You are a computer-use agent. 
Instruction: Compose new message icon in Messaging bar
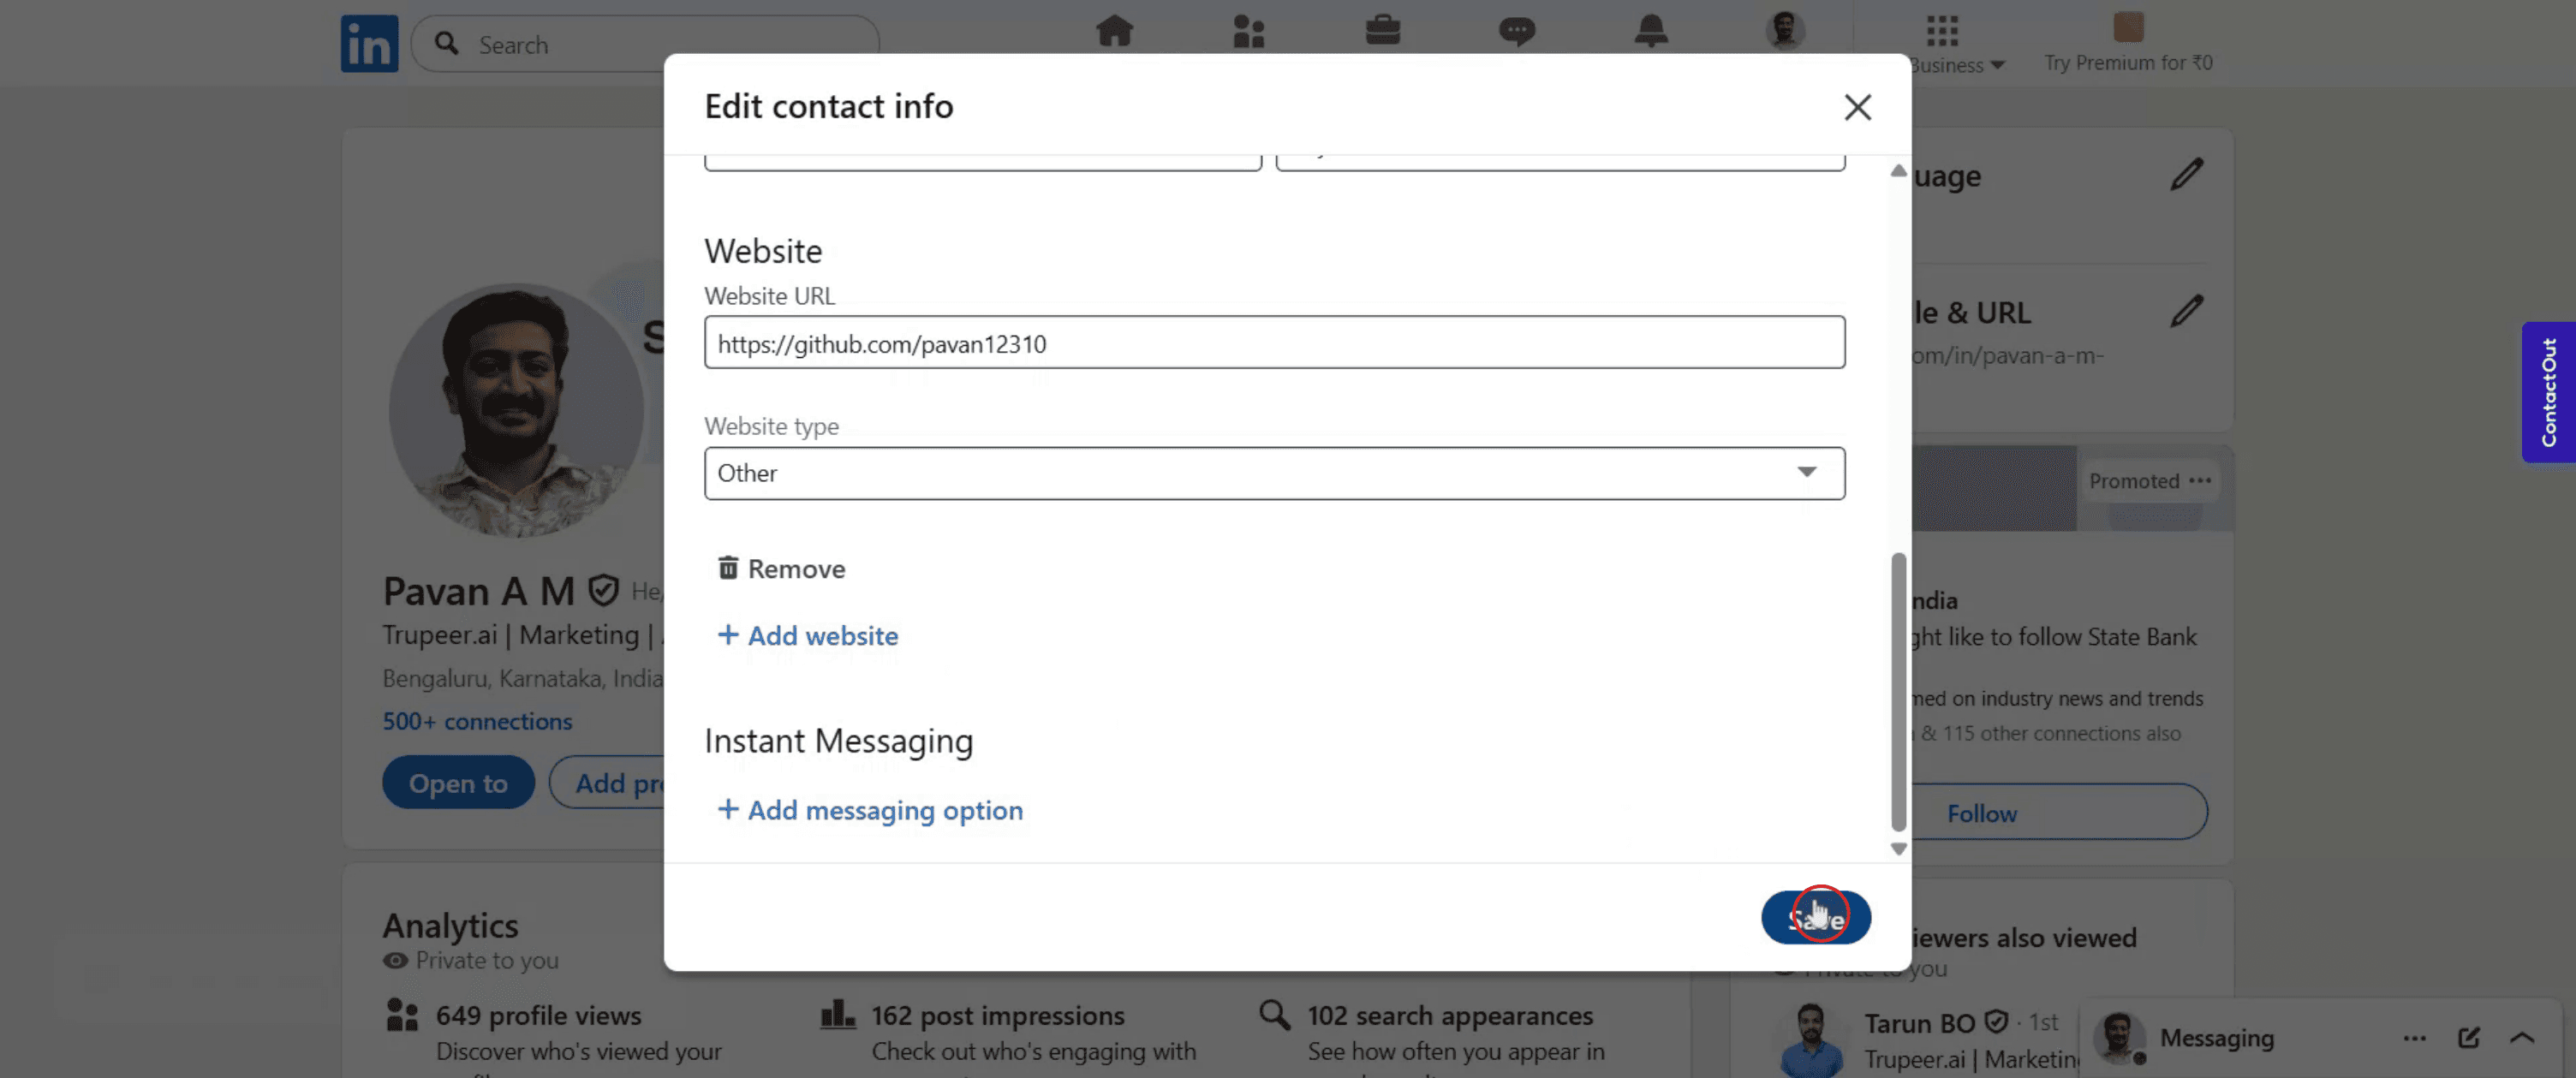coord(2468,1038)
